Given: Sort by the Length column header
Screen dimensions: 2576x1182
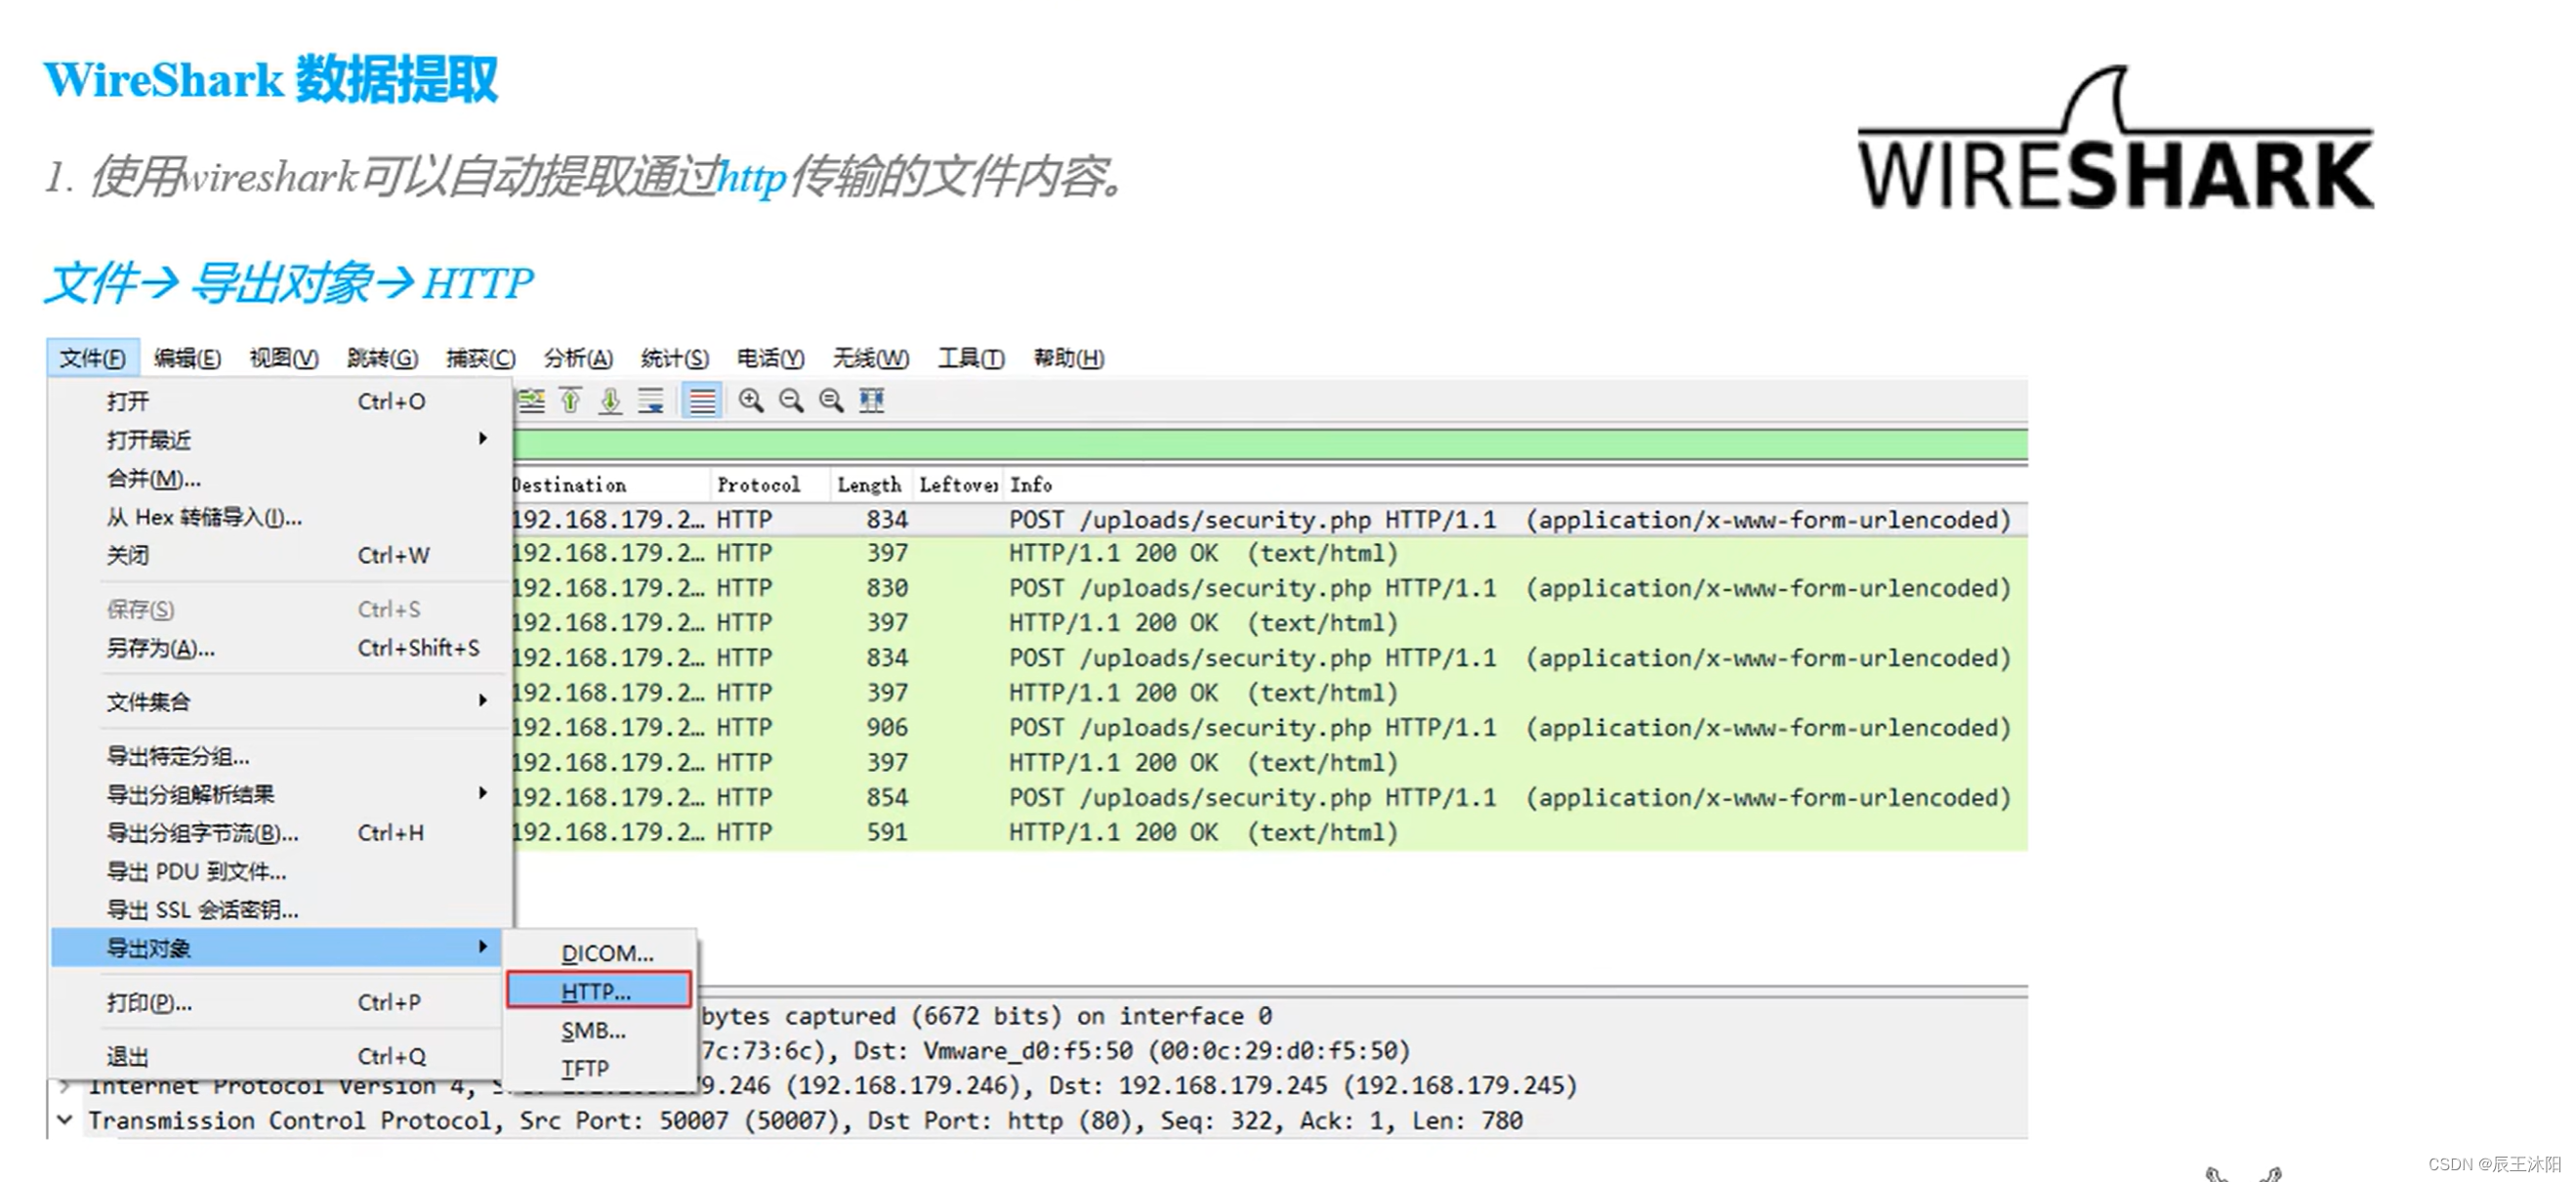Looking at the screenshot, I should pyautogui.click(x=871, y=485).
